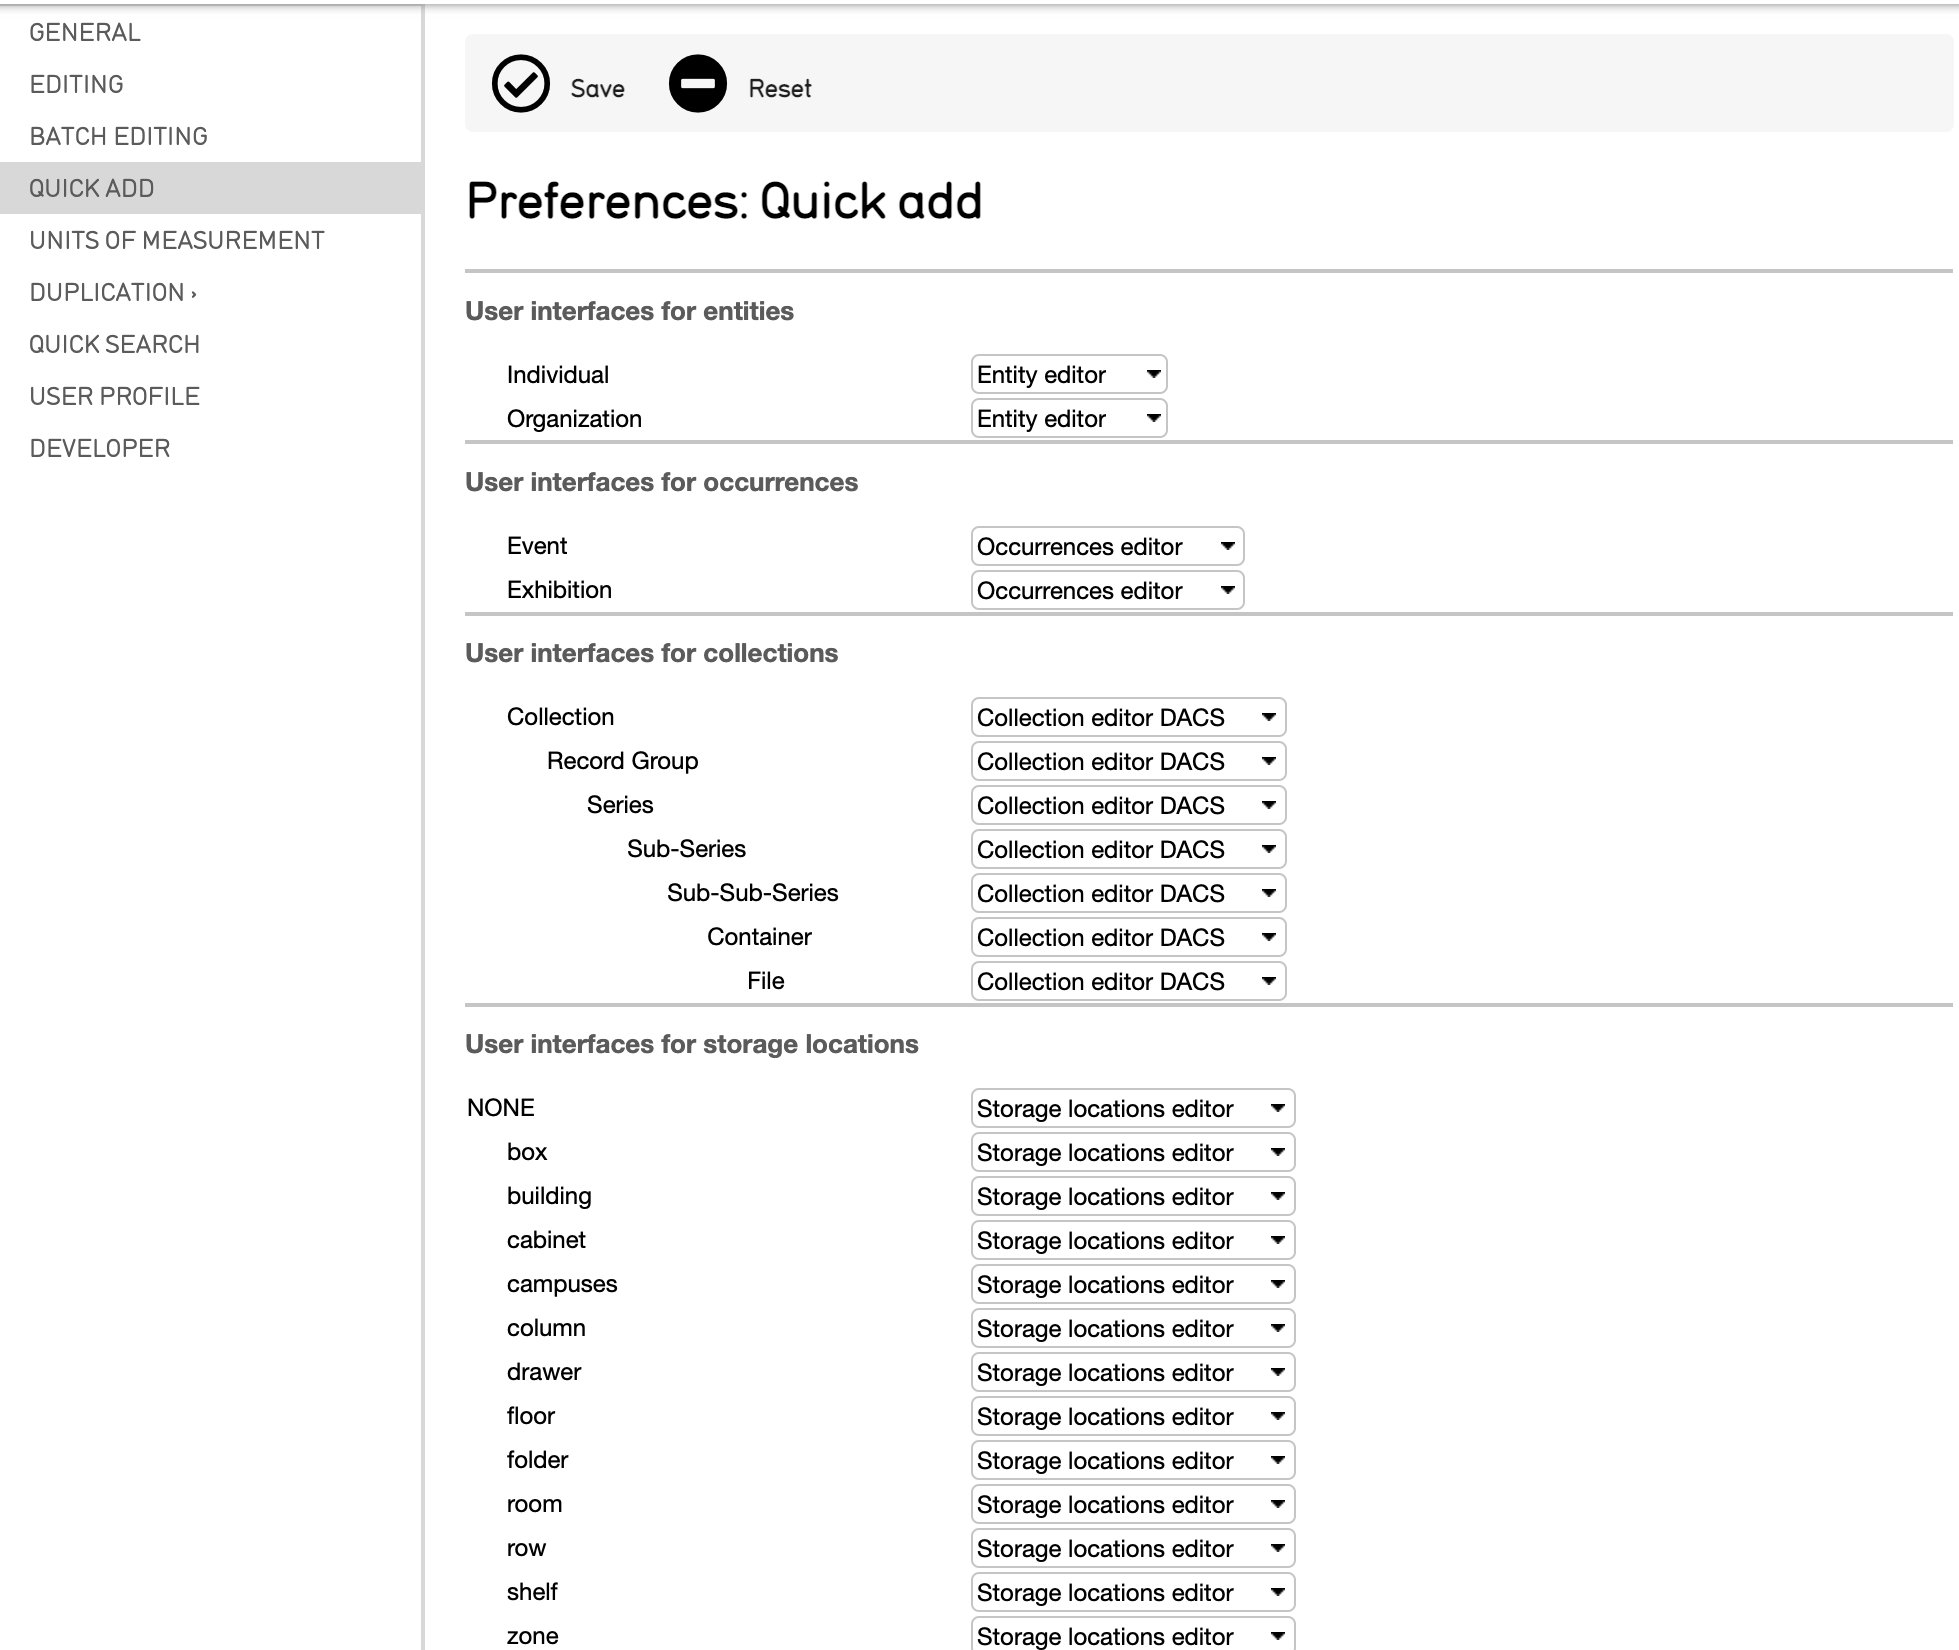The width and height of the screenshot is (1959, 1650).
Task: Open the General preferences section
Action: tap(85, 33)
